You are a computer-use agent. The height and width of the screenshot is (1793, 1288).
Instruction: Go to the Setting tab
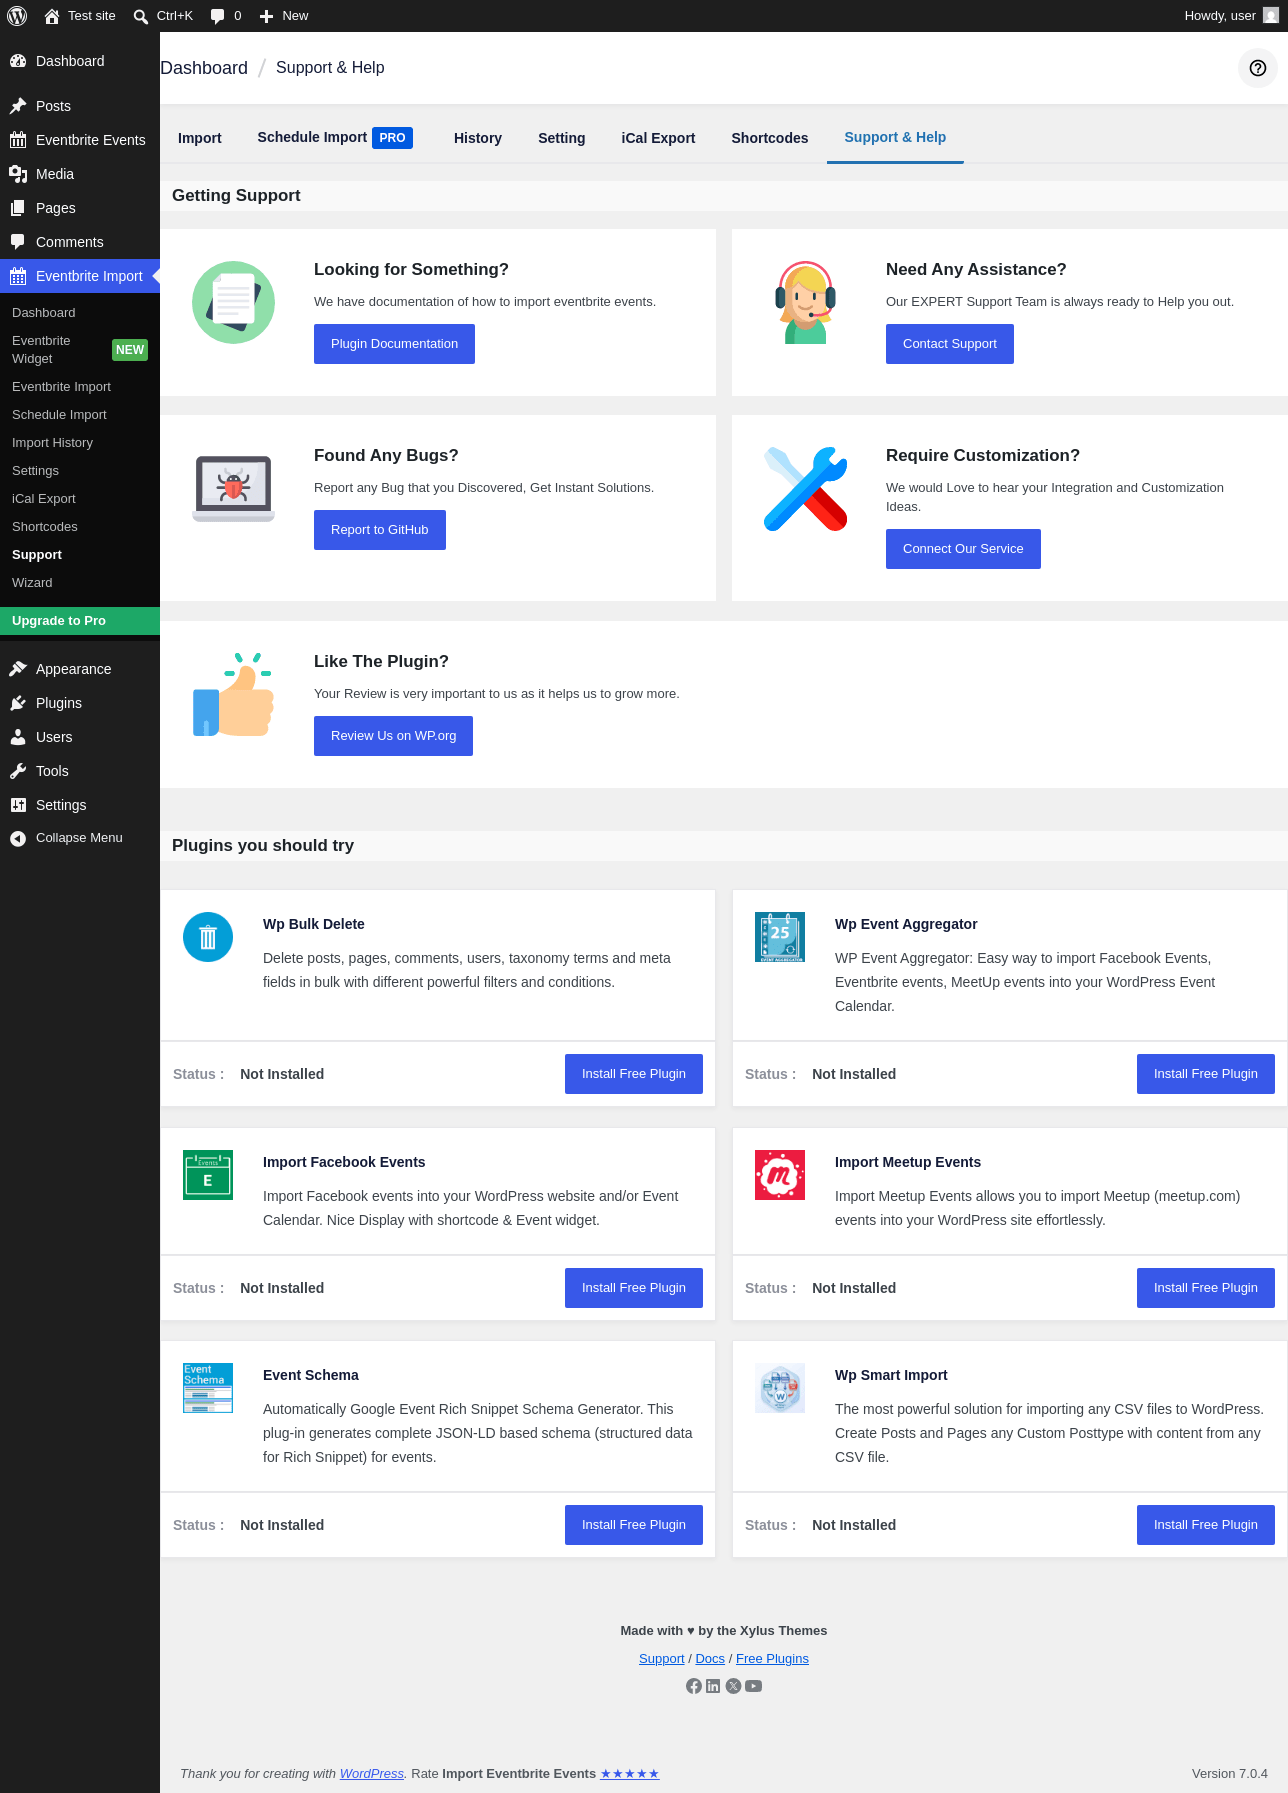[x=562, y=138]
